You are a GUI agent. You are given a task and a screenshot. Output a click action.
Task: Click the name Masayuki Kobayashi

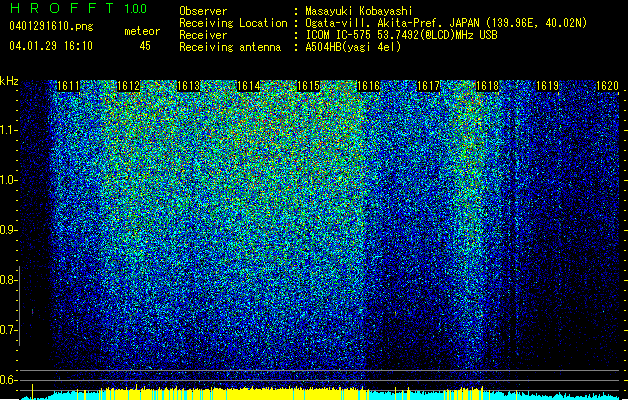[x=359, y=11]
